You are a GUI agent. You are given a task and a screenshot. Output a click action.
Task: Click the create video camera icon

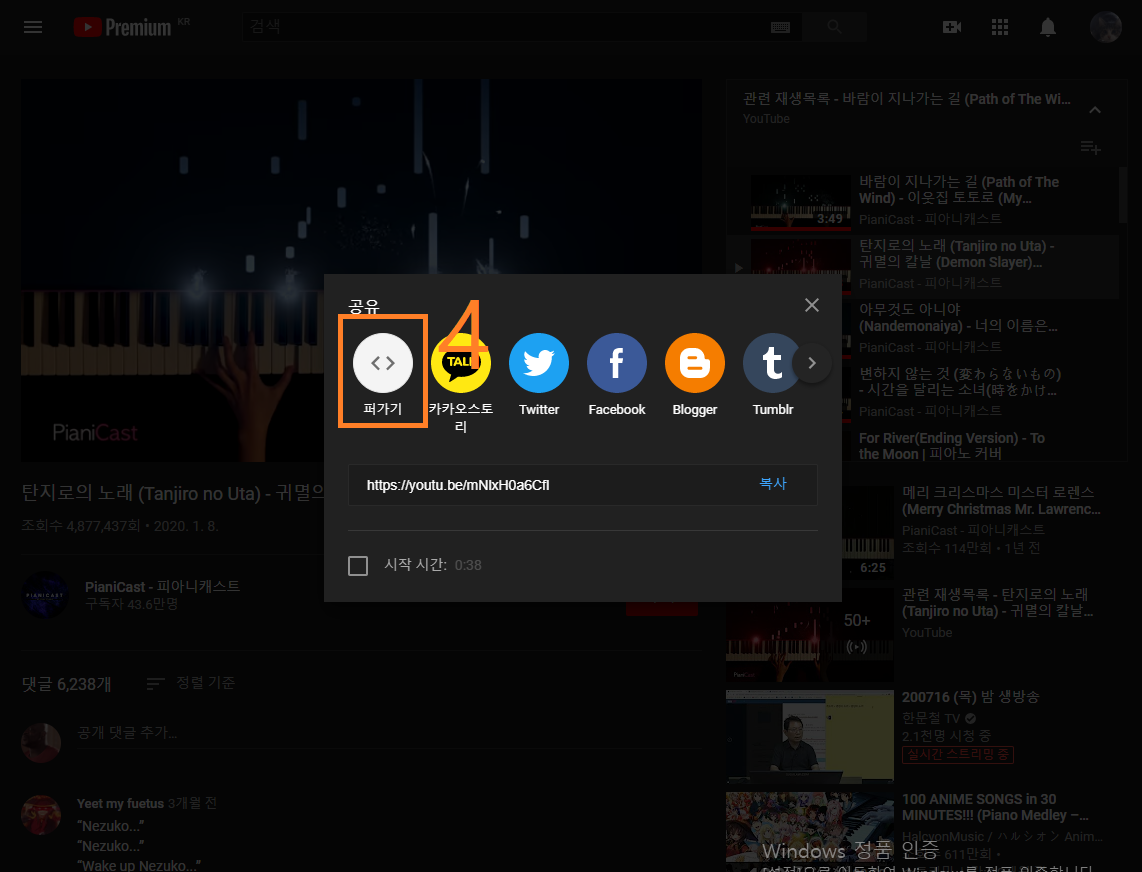(x=952, y=27)
